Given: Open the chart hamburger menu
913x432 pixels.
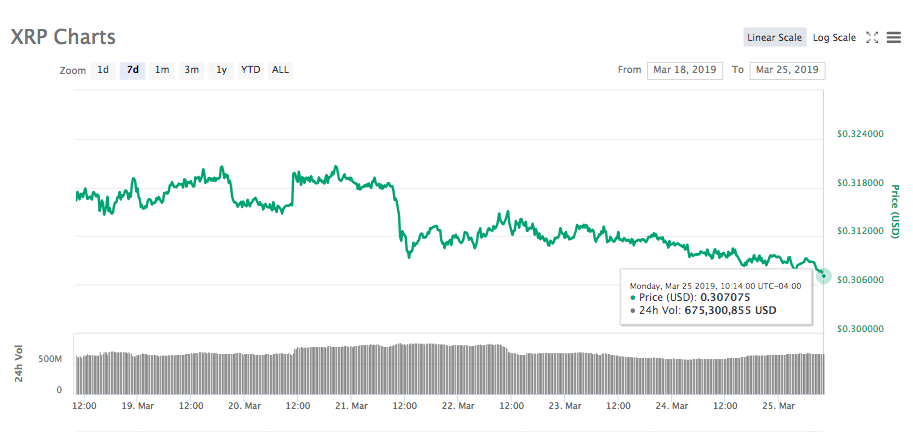Looking at the screenshot, I should pyautogui.click(x=894, y=38).
